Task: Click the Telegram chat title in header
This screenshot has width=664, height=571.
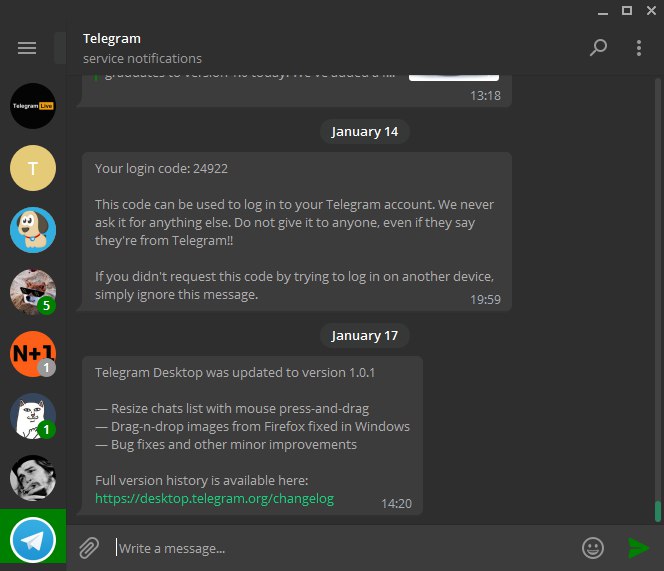Action: (112, 39)
